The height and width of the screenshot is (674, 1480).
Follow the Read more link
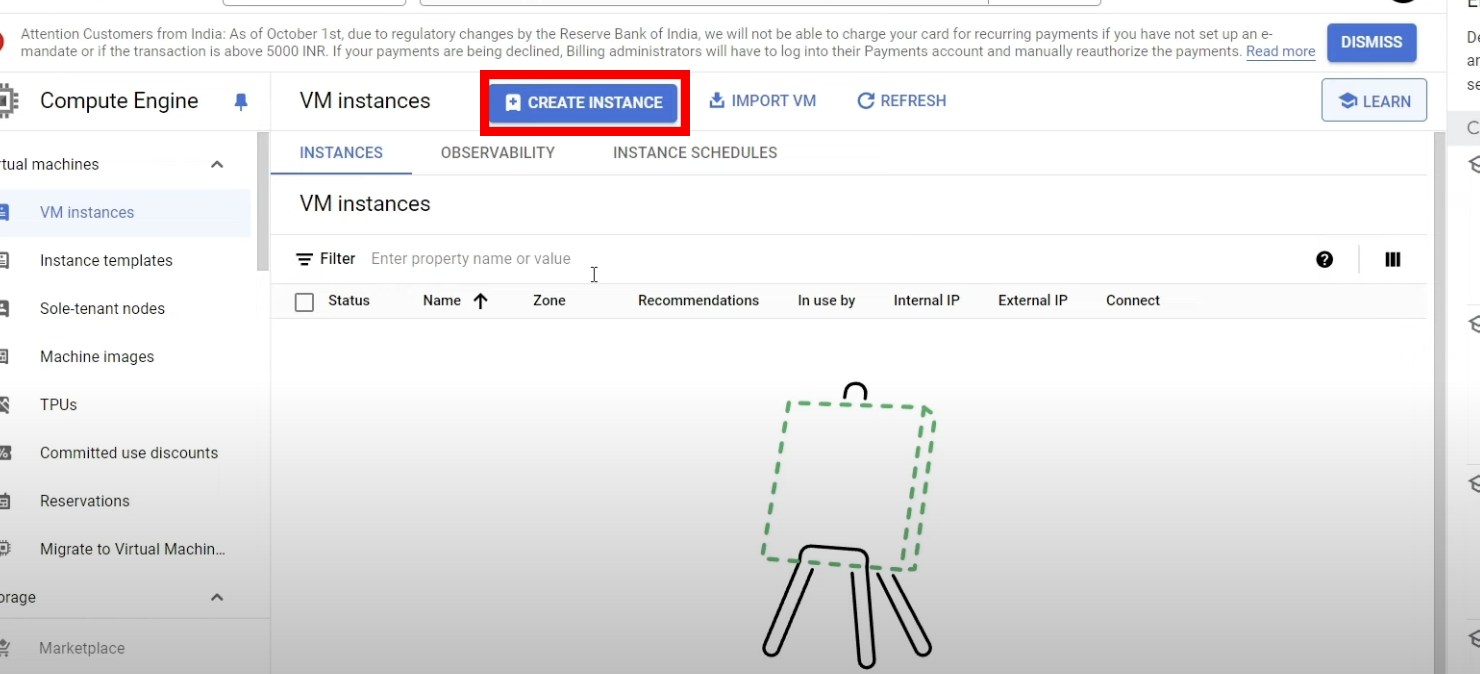(1280, 52)
